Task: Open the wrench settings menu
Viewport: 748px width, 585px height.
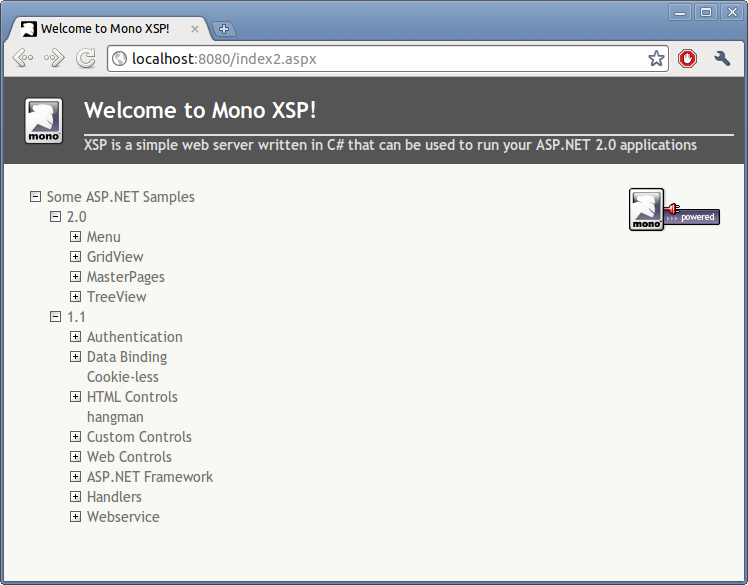Action: tap(722, 59)
